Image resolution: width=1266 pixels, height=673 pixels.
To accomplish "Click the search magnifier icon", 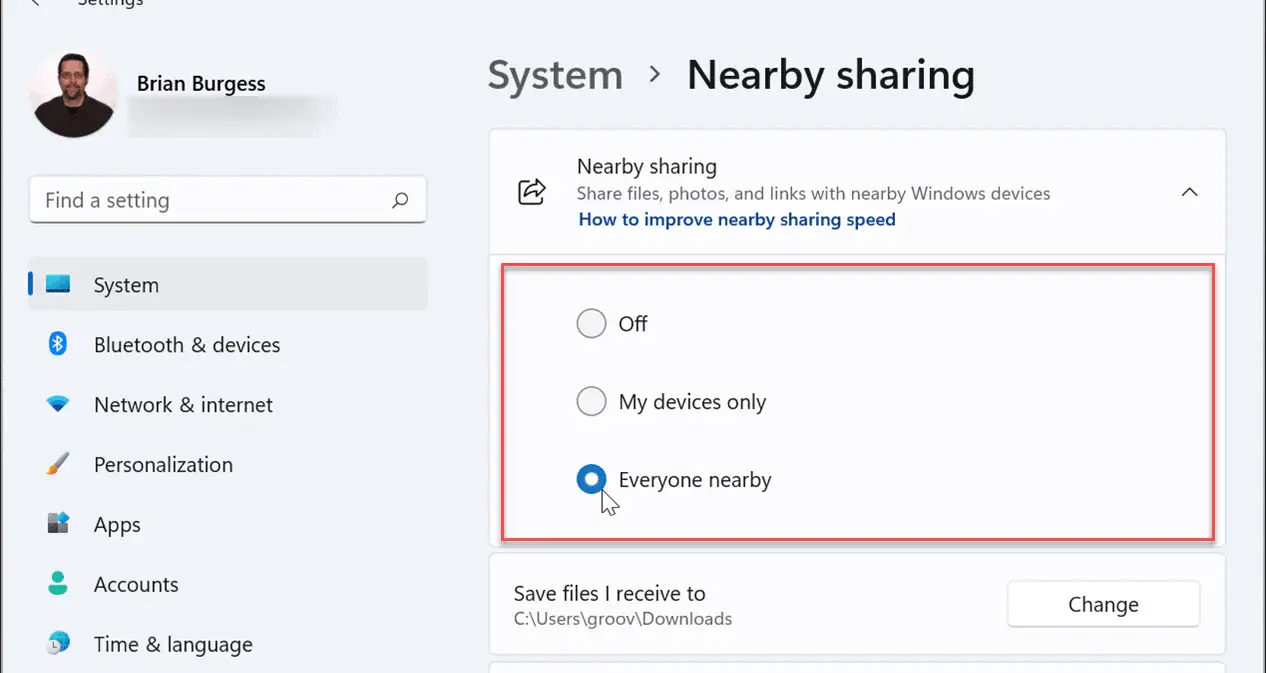I will pyautogui.click(x=400, y=201).
